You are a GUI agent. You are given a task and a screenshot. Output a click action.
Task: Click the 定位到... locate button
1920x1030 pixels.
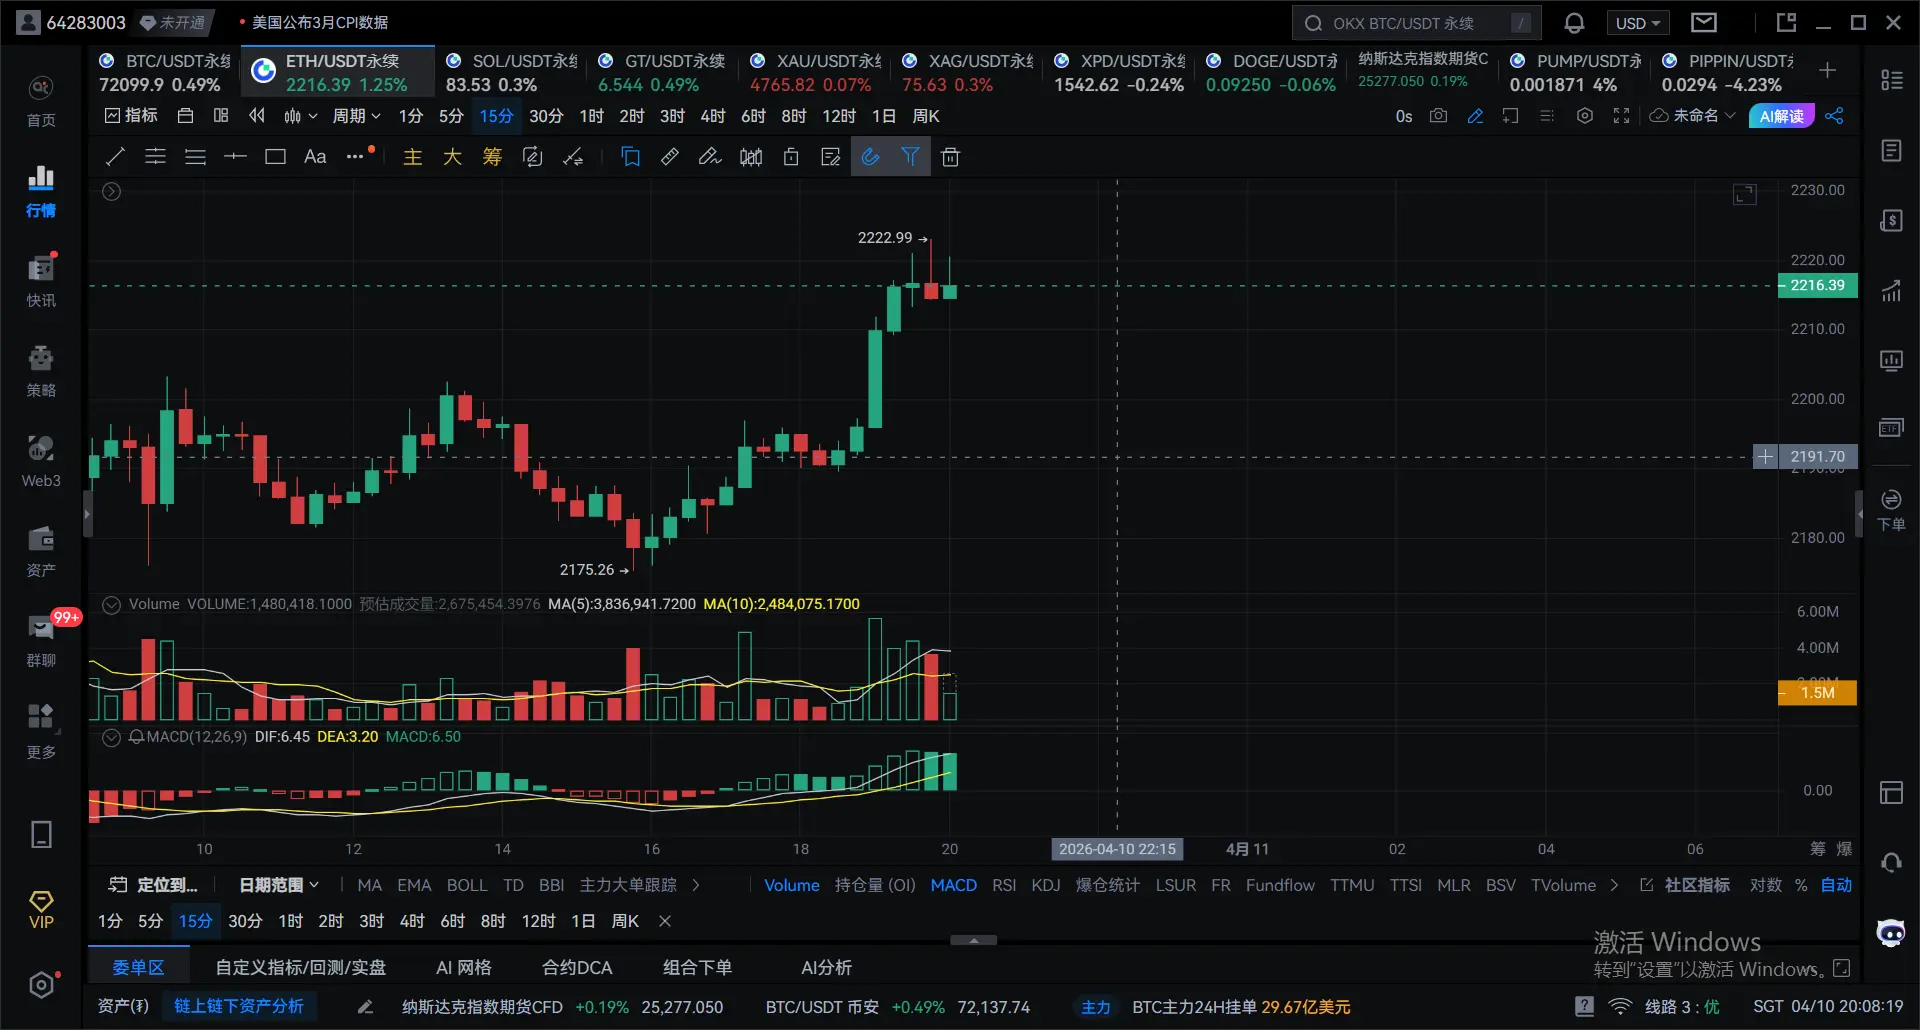click(x=153, y=885)
